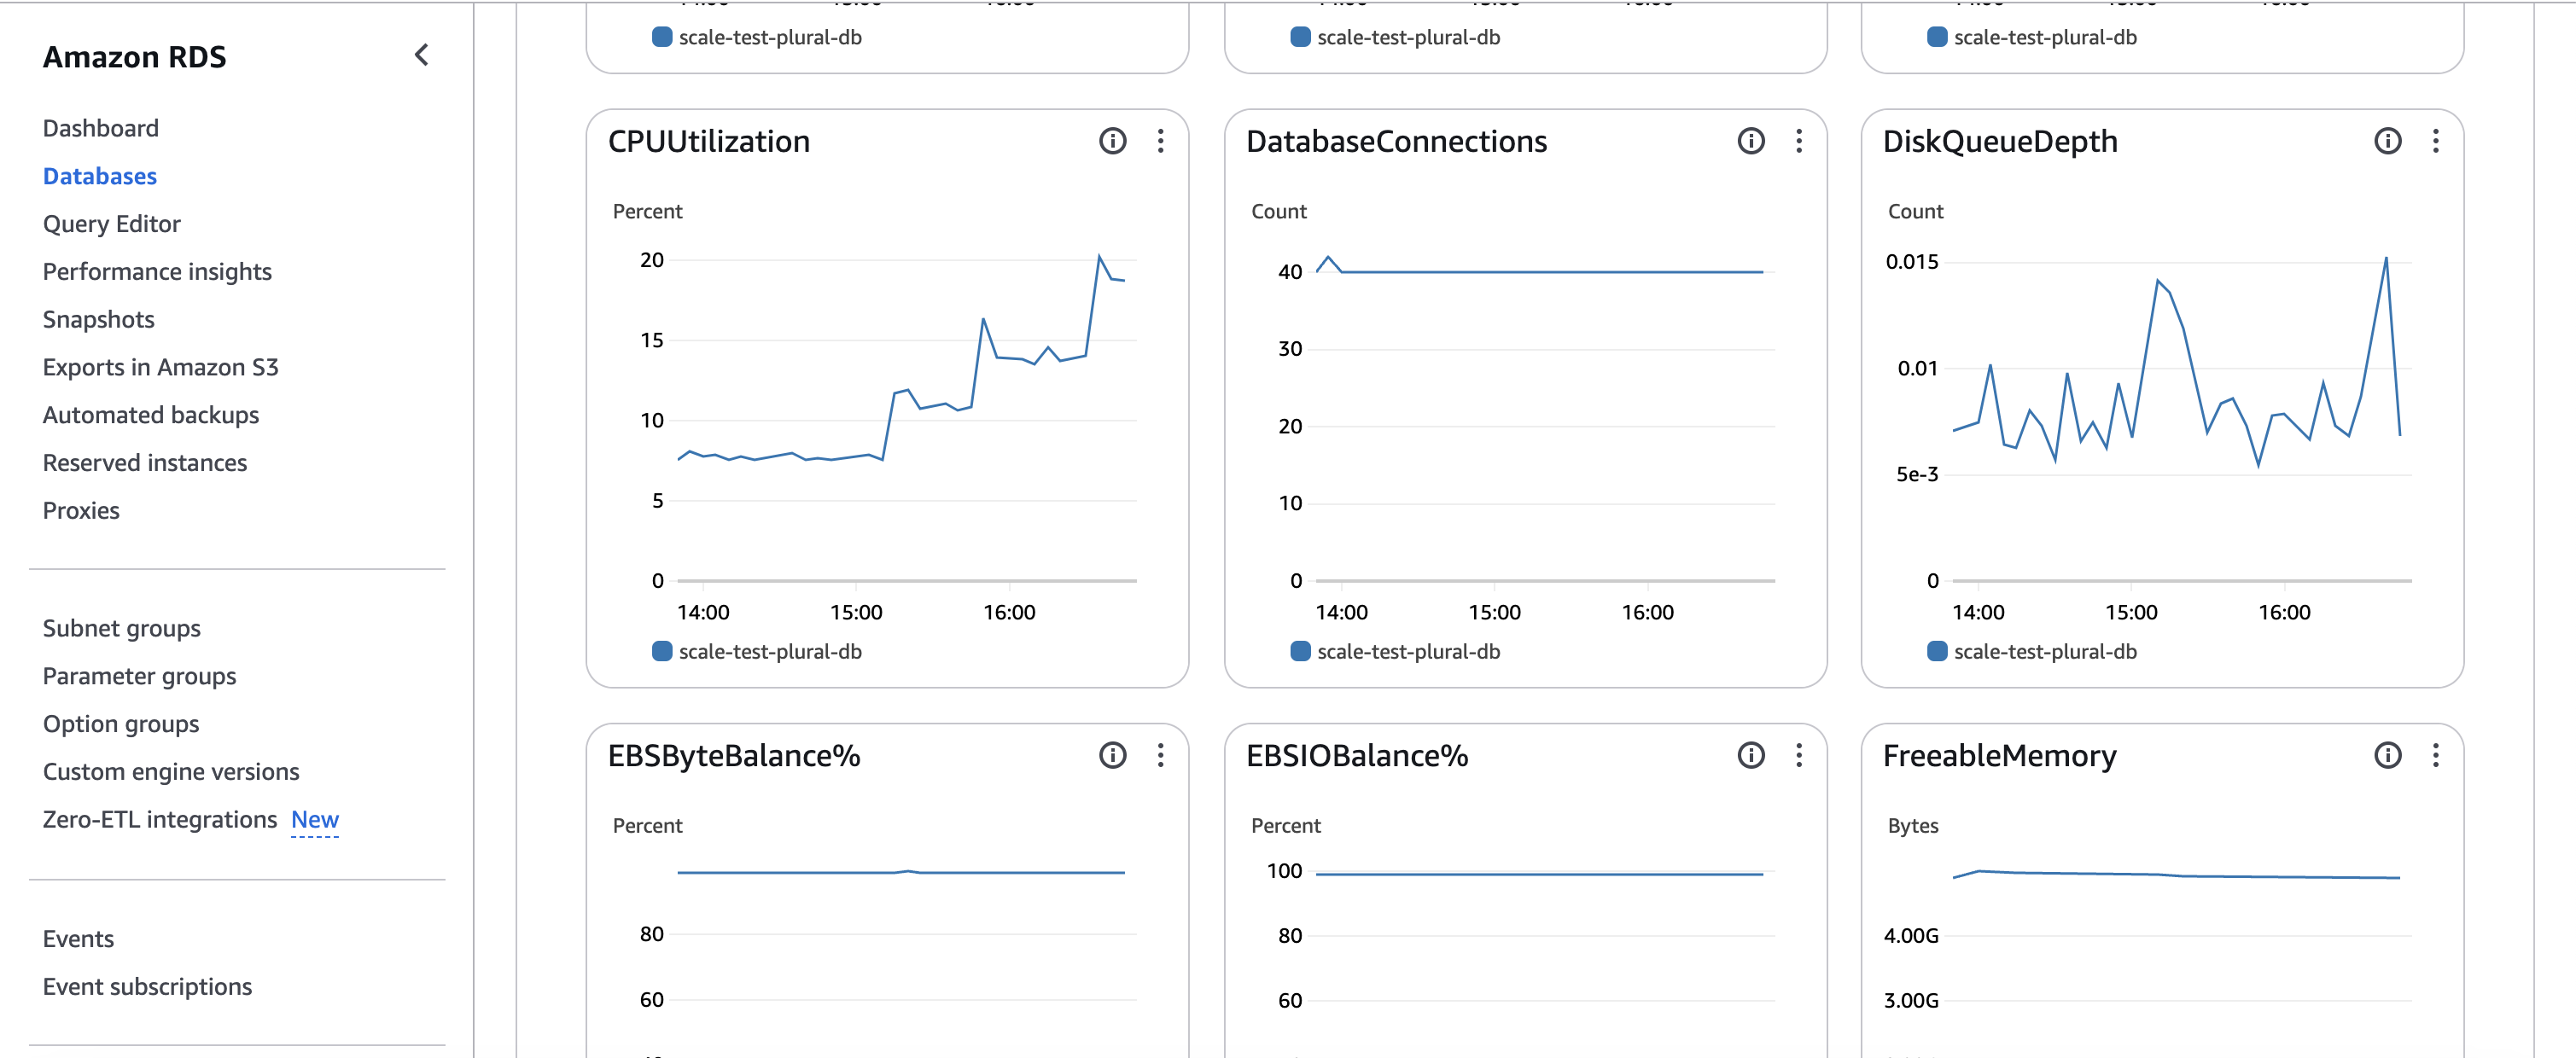This screenshot has width=2576, height=1058.
Task: Open the EBSIOBalance% three-dot menu
Action: coord(1798,755)
